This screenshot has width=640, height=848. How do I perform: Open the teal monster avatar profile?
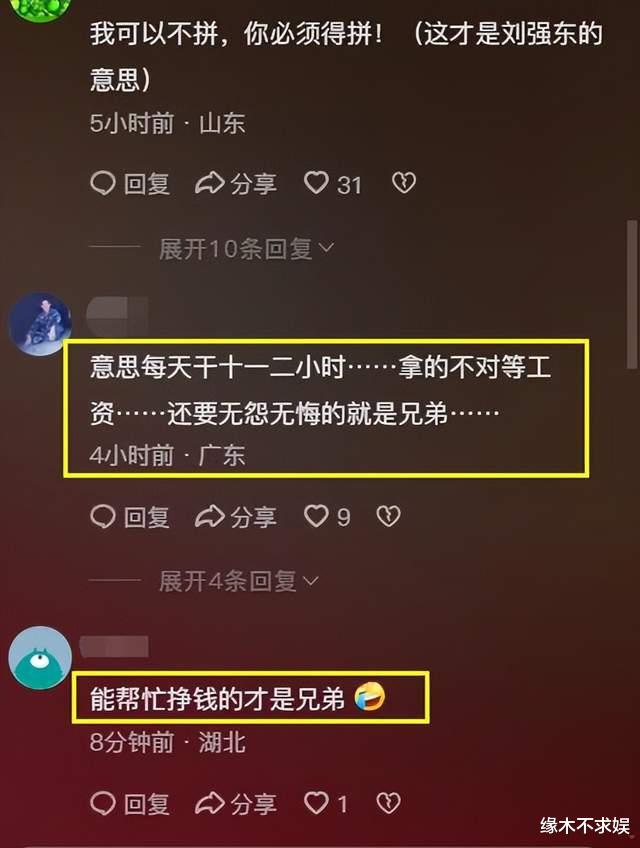click(40, 657)
